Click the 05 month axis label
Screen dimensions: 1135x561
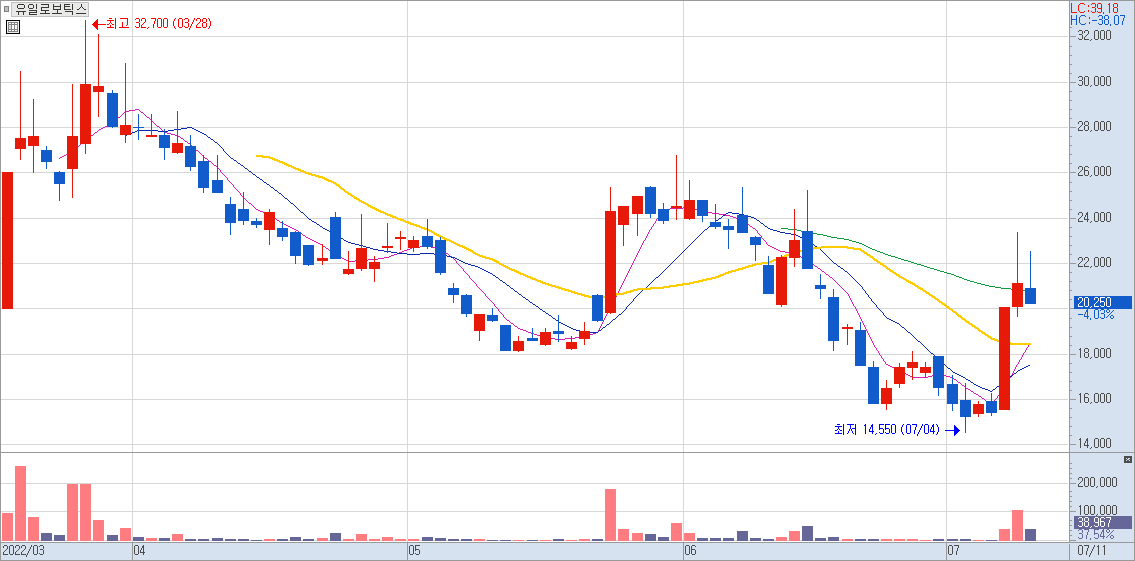415,551
